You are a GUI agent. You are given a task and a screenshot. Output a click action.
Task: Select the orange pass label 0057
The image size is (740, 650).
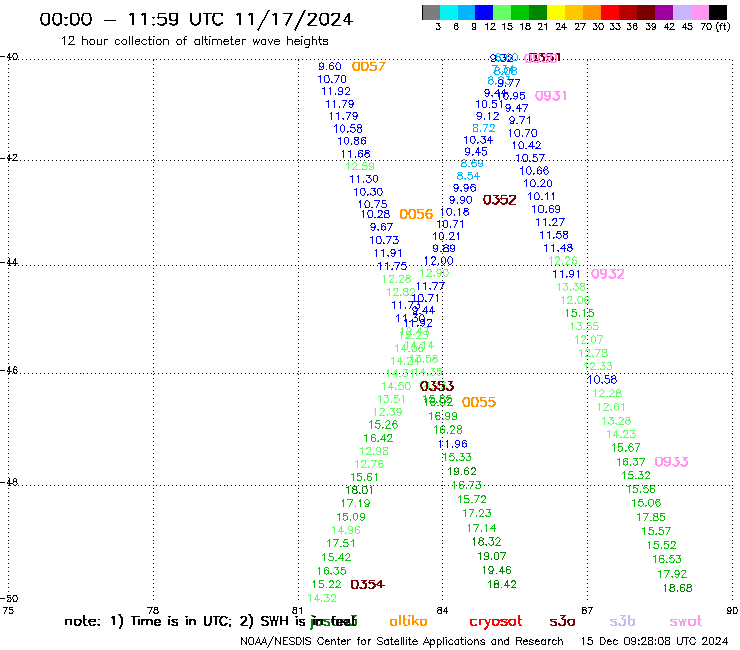coord(369,67)
